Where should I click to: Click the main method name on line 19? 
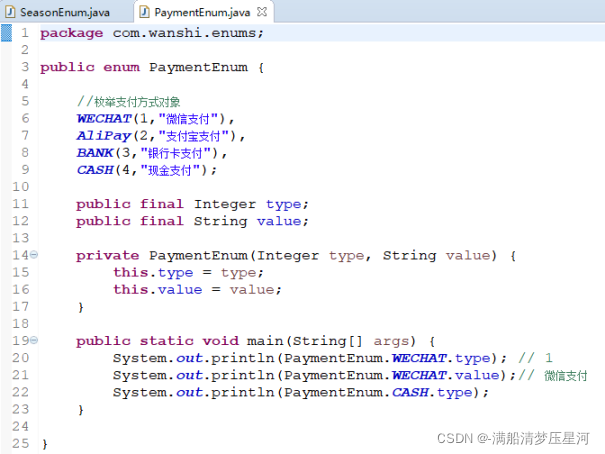[265, 341]
